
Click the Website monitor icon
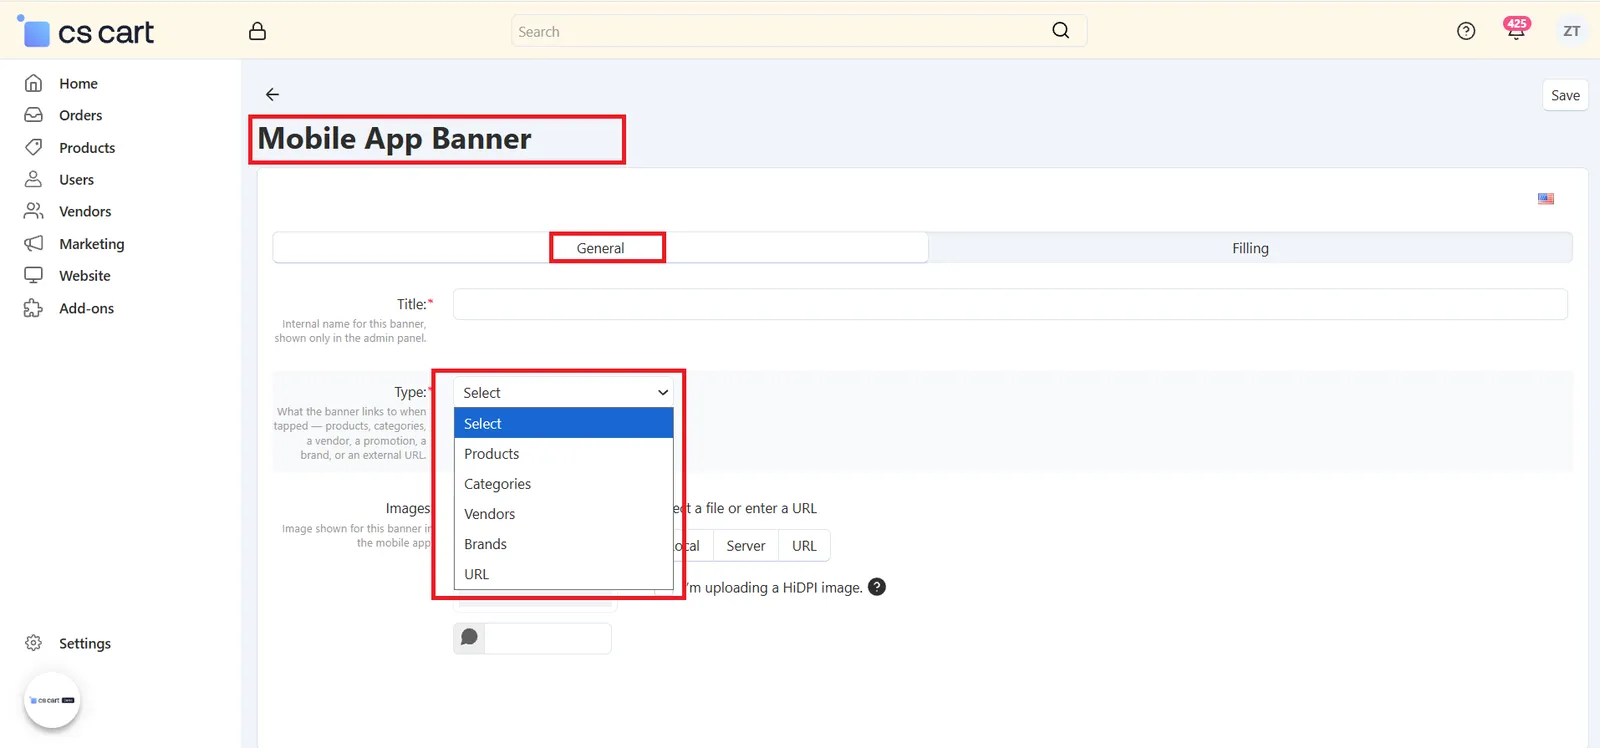(x=33, y=275)
